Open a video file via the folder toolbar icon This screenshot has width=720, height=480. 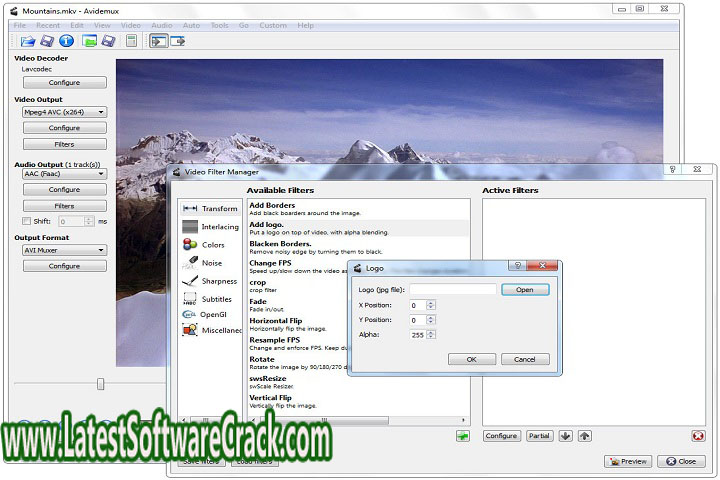pyautogui.click(x=28, y=41)
